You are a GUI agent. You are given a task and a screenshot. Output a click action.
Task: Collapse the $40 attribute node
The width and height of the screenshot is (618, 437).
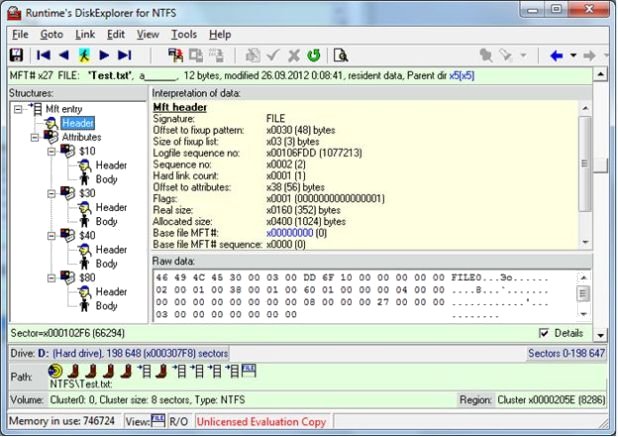click(51, 236)
